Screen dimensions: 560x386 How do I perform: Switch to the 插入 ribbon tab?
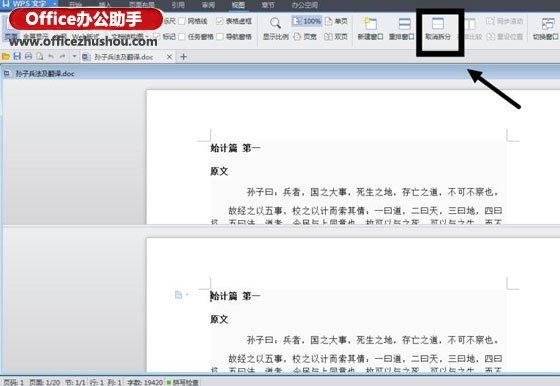point(105,5)
